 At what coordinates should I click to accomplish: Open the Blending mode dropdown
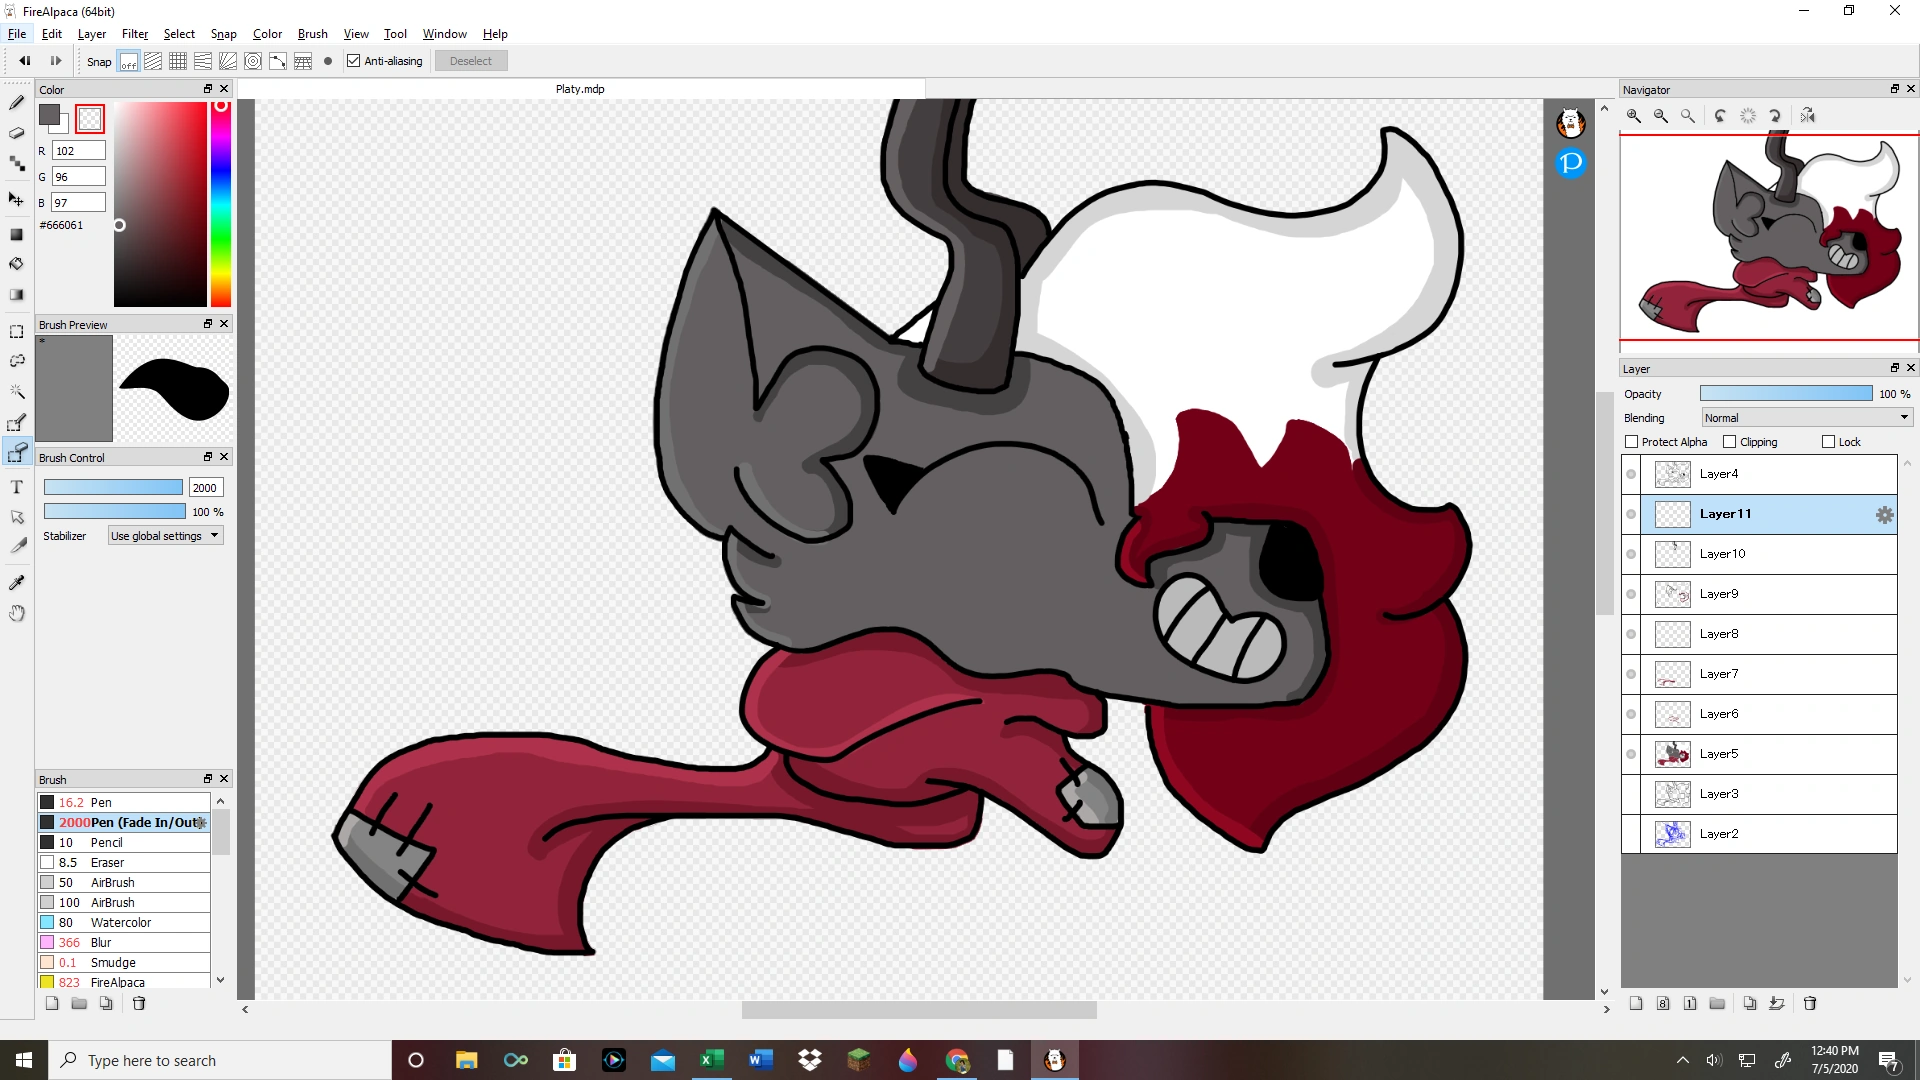[x=1806, y=418]
